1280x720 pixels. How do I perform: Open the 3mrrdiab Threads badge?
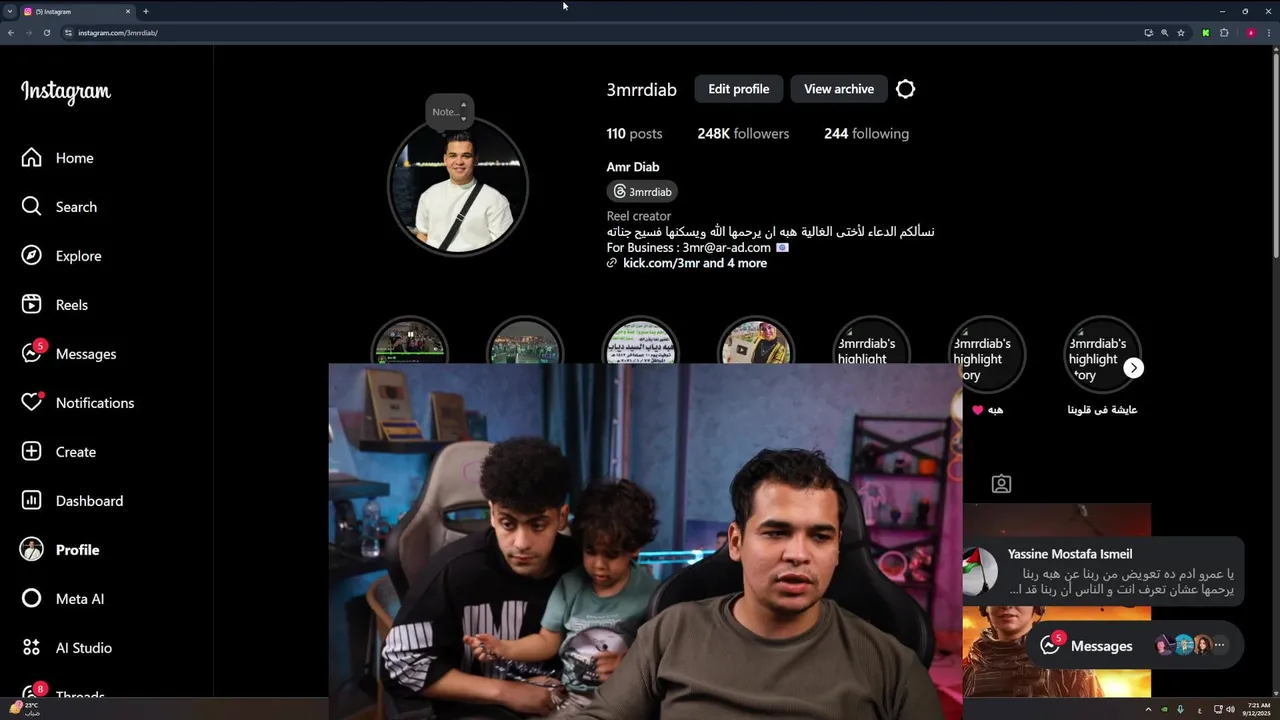(x=642, y=191)
